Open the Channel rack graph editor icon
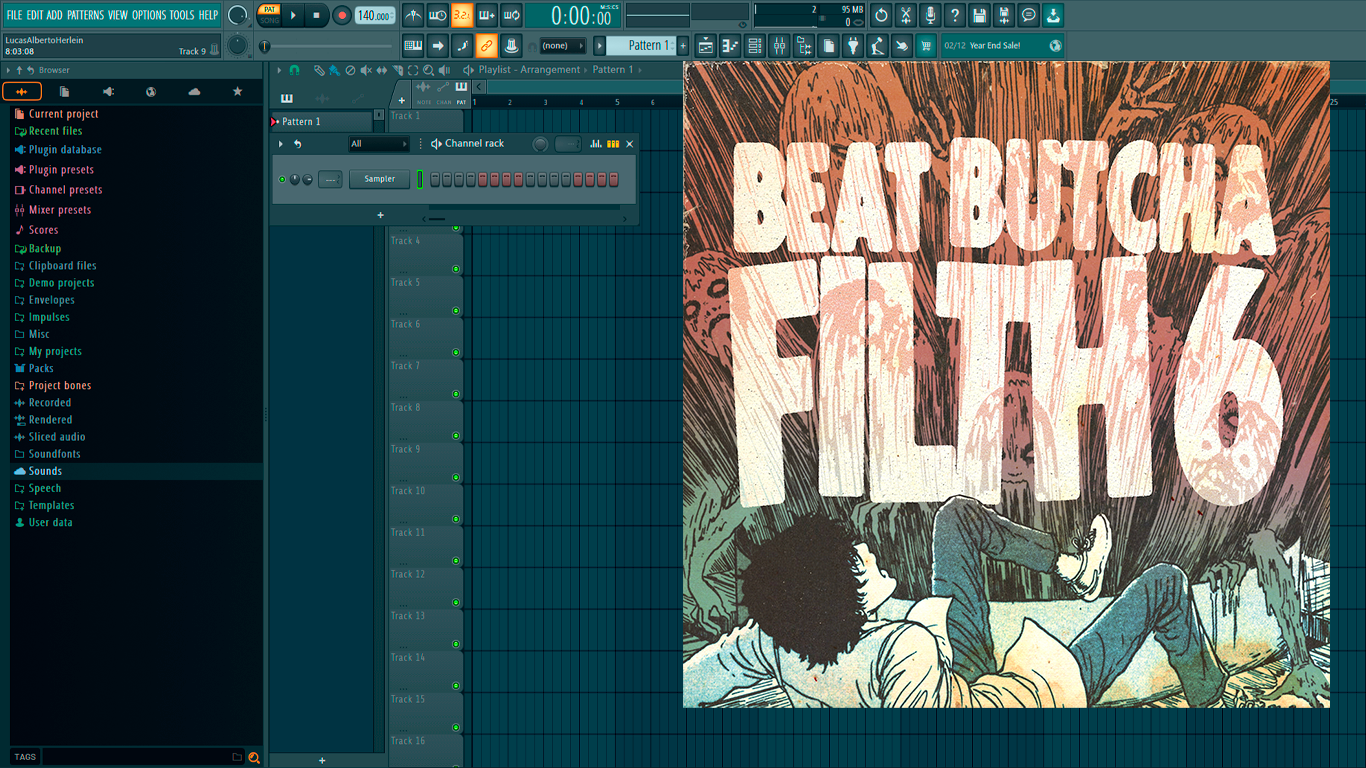Screen dimensions: 1366x768 click(596, 144)
